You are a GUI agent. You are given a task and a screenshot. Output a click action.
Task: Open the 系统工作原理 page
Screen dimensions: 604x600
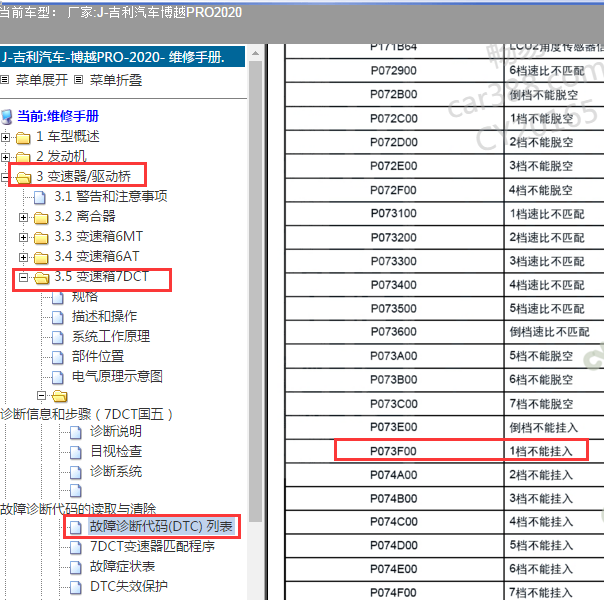111,337
